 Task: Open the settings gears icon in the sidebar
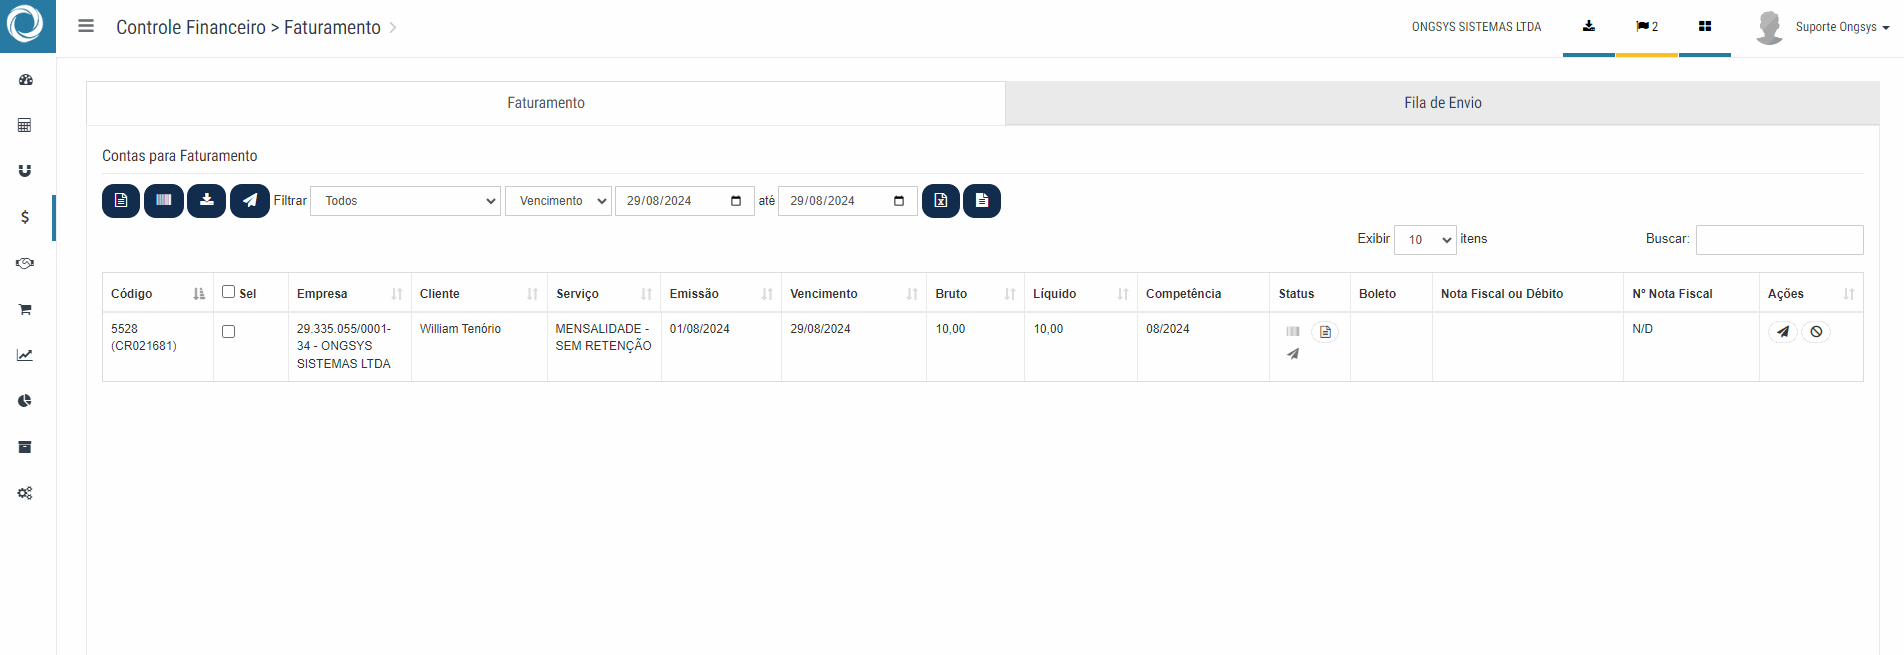pyautogui.click(x=25, y=493)
